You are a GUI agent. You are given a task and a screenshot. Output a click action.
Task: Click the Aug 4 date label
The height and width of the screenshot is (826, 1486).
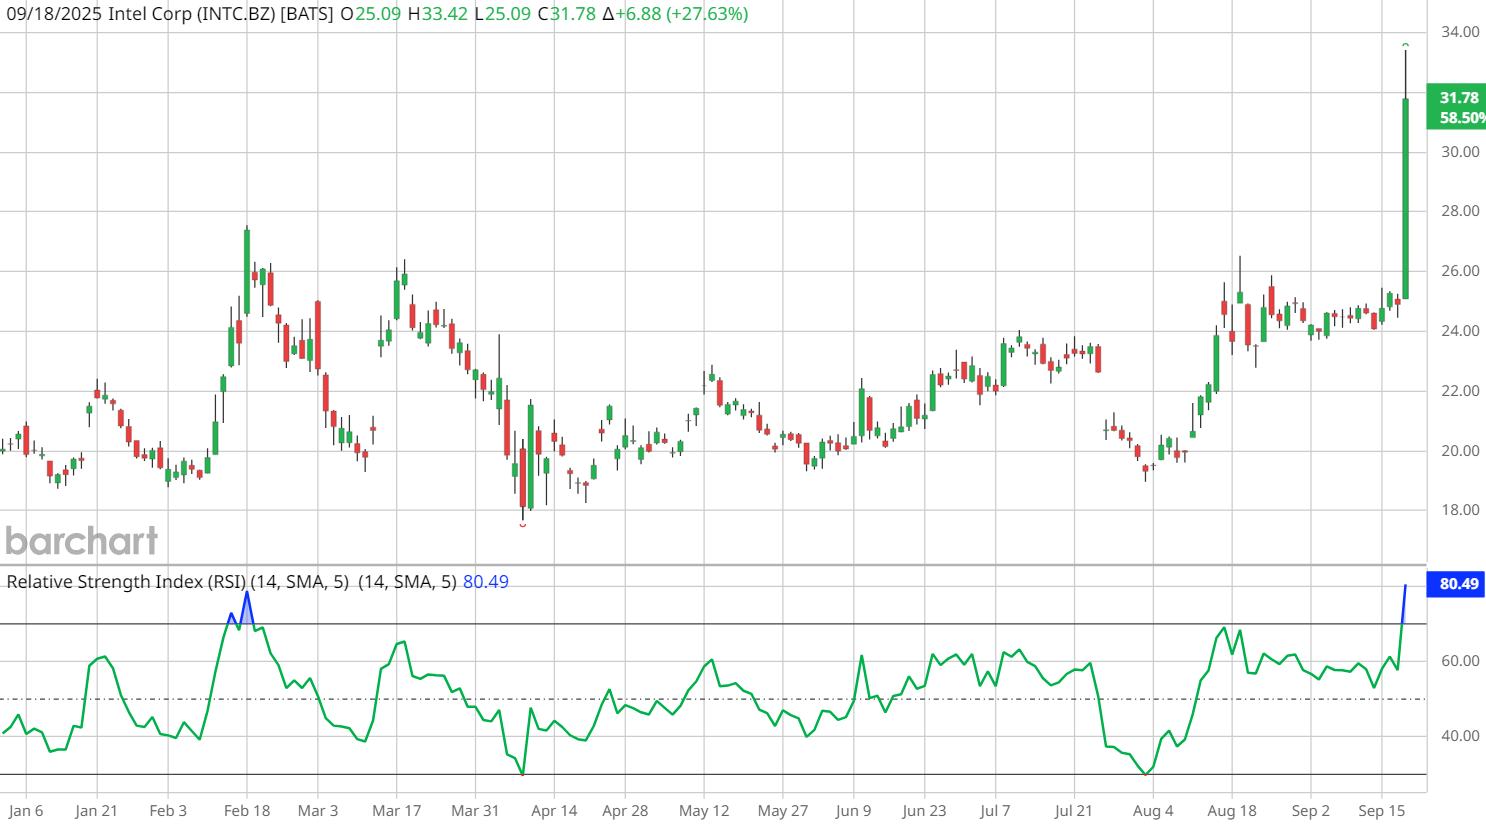click(x=1153, y=811)
